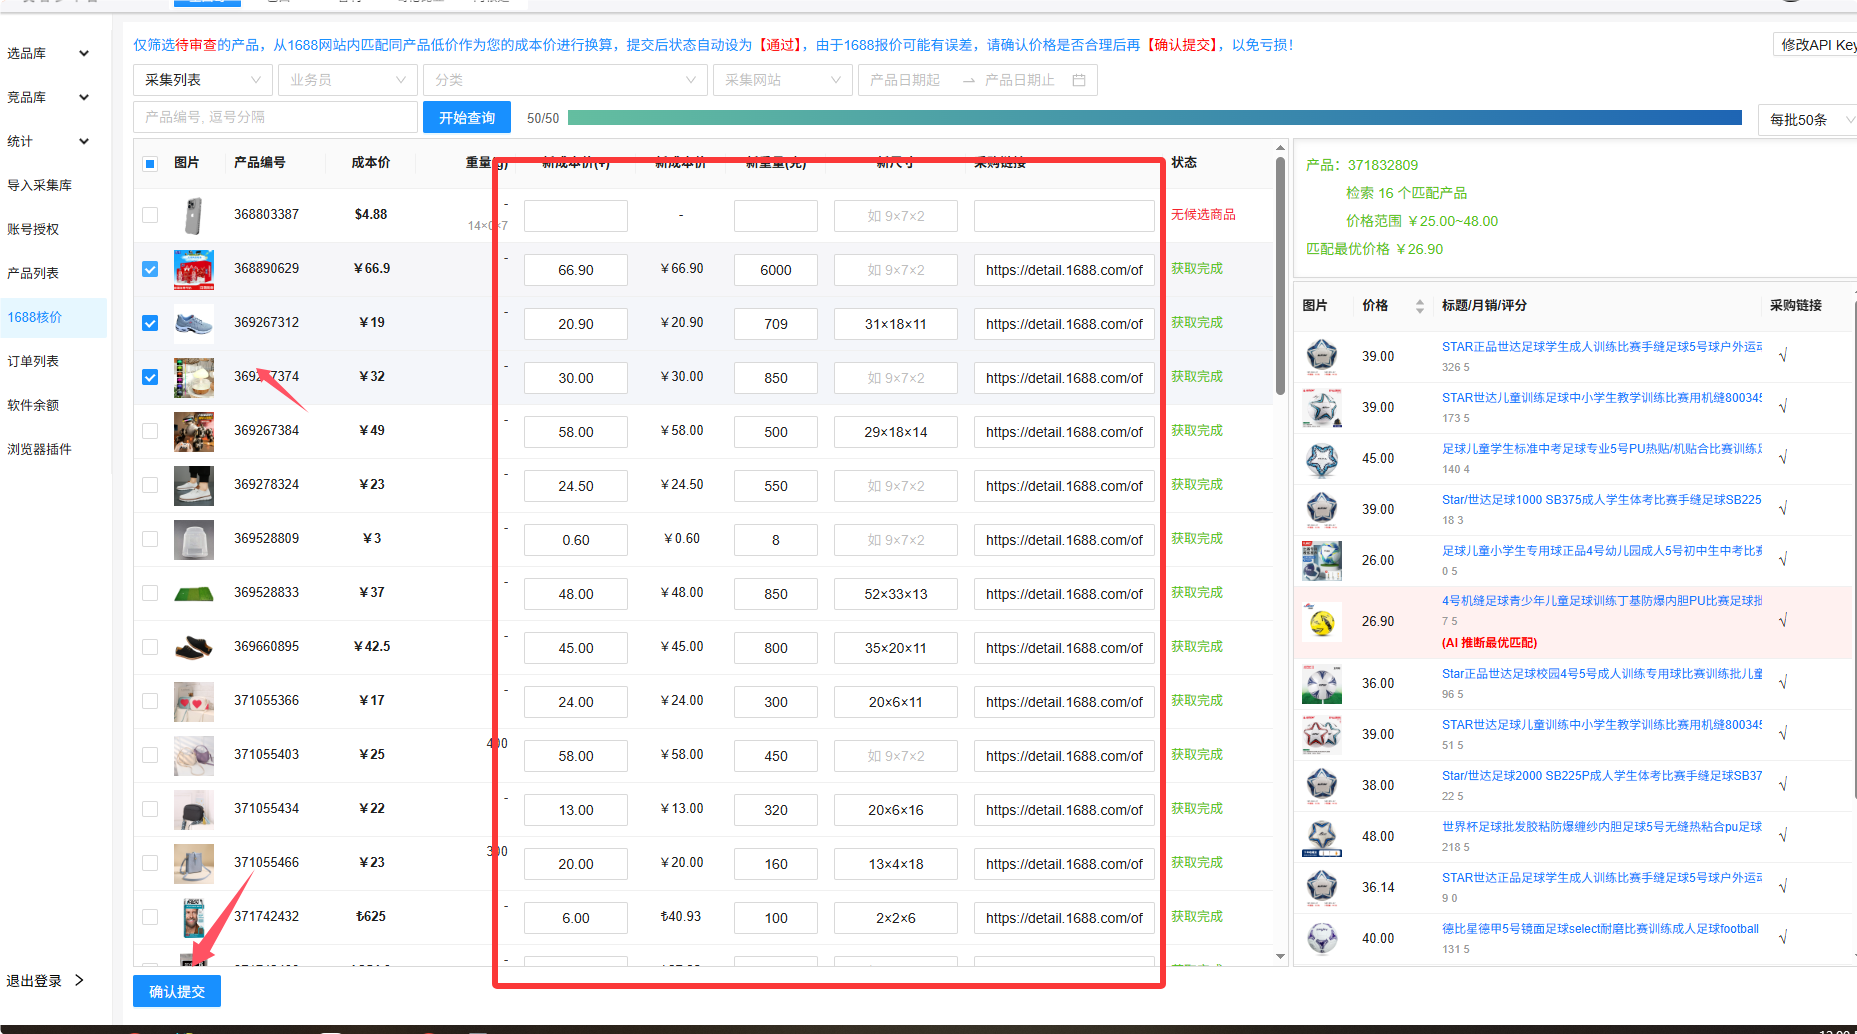Click the yellow football image priced 26.90
The width and height of the screenshot is (1857, 1034).
1322,622
